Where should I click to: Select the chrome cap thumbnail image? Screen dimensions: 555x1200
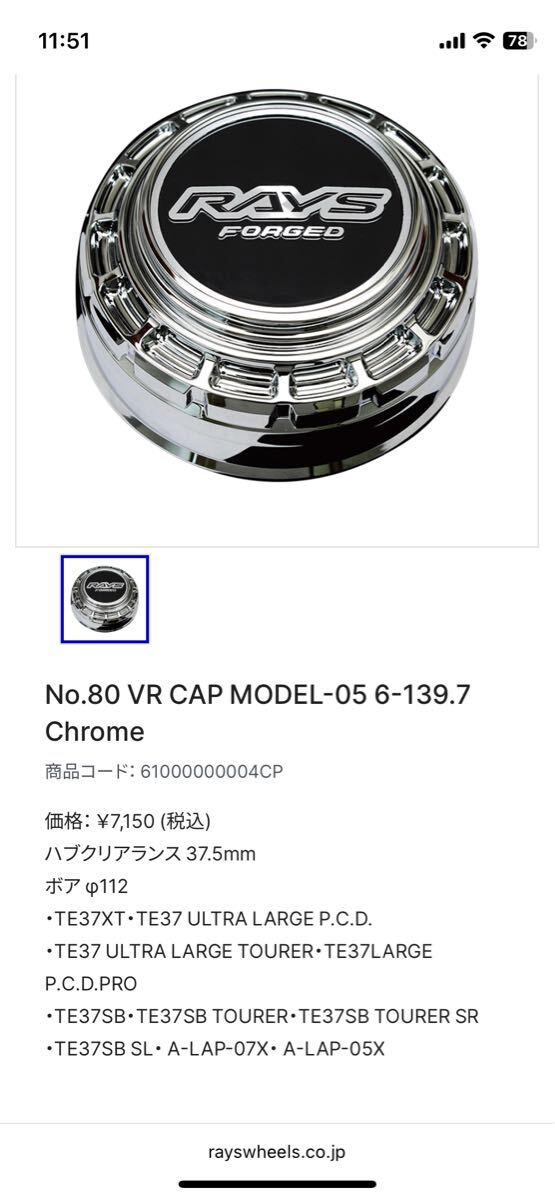[x=105, y=599]
